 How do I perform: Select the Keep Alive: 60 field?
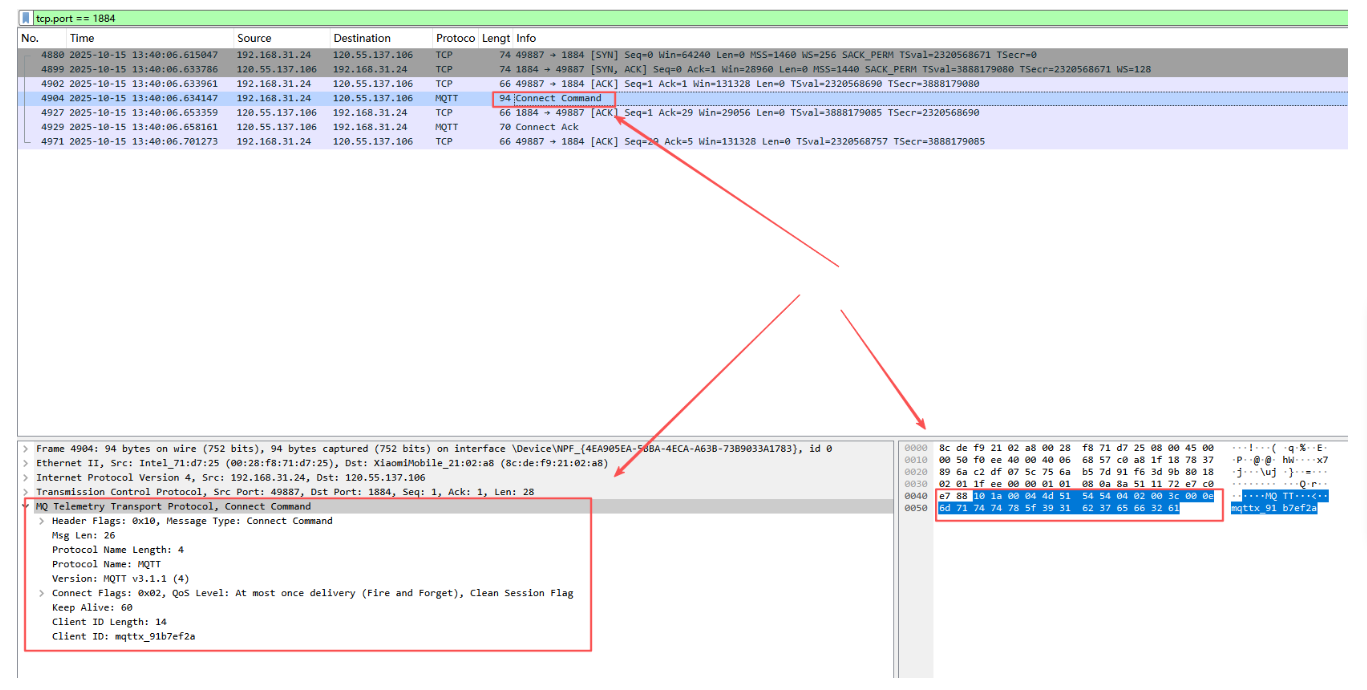(x=92, y=608)
